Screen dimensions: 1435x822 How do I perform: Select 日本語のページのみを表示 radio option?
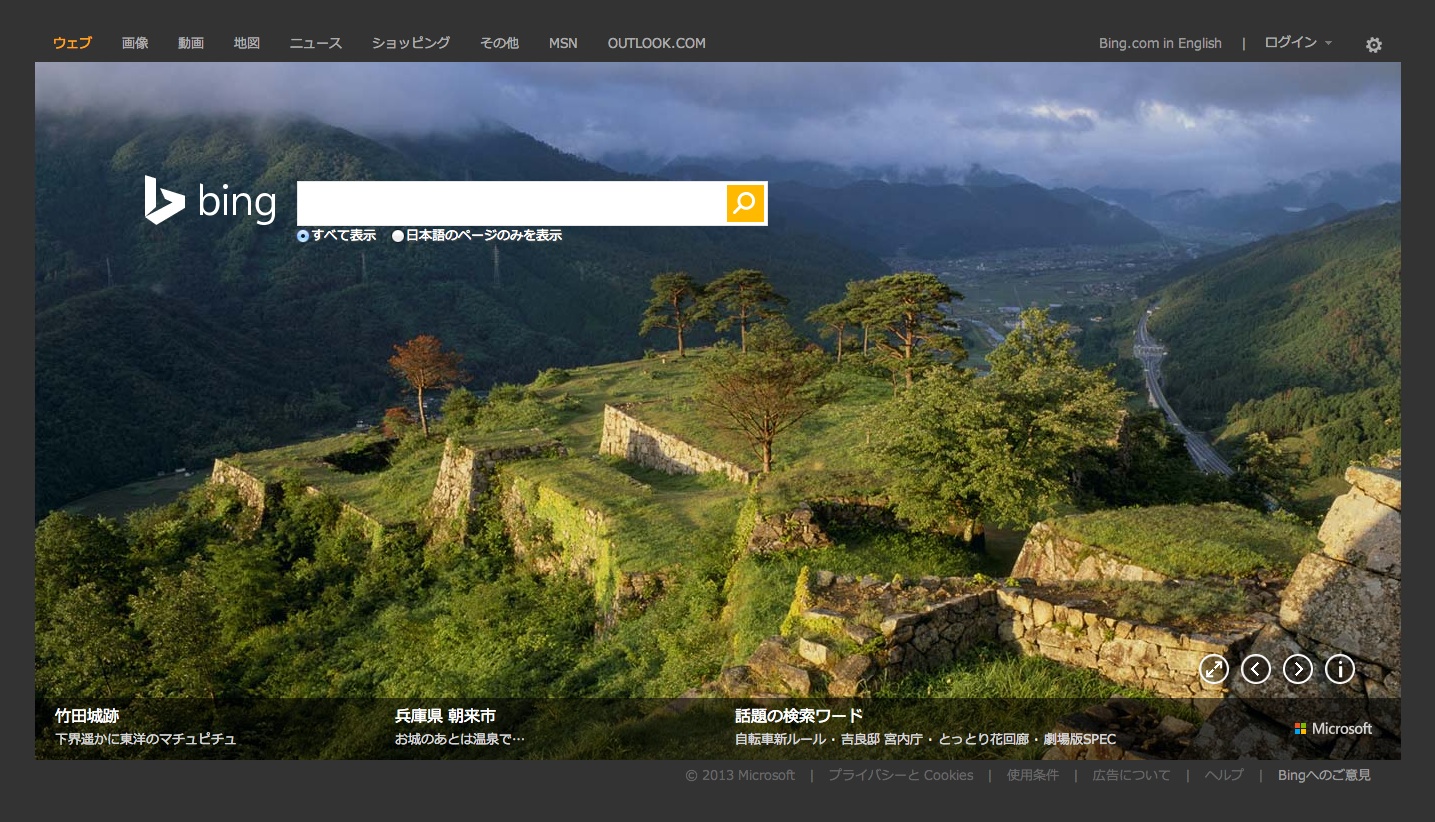[x=398, y=236]
